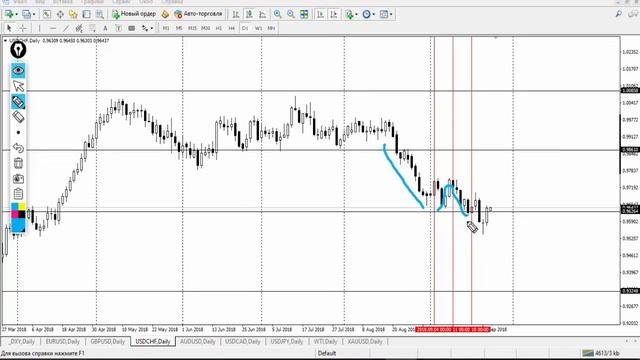Screen dimensions: 640x360
Task: Toggle Epic Pen ink visibility eye
Action: pyautogui.click(x=18, y=71)
